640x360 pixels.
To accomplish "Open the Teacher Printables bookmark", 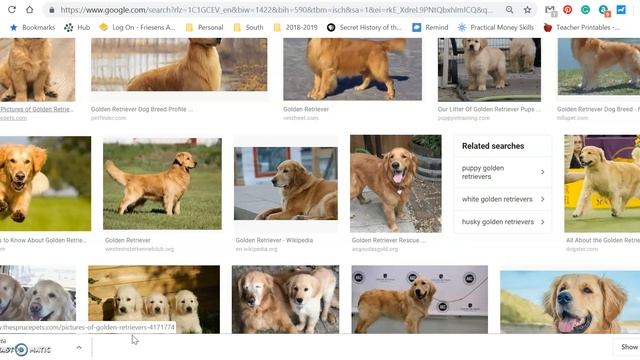I will (582, 27).
